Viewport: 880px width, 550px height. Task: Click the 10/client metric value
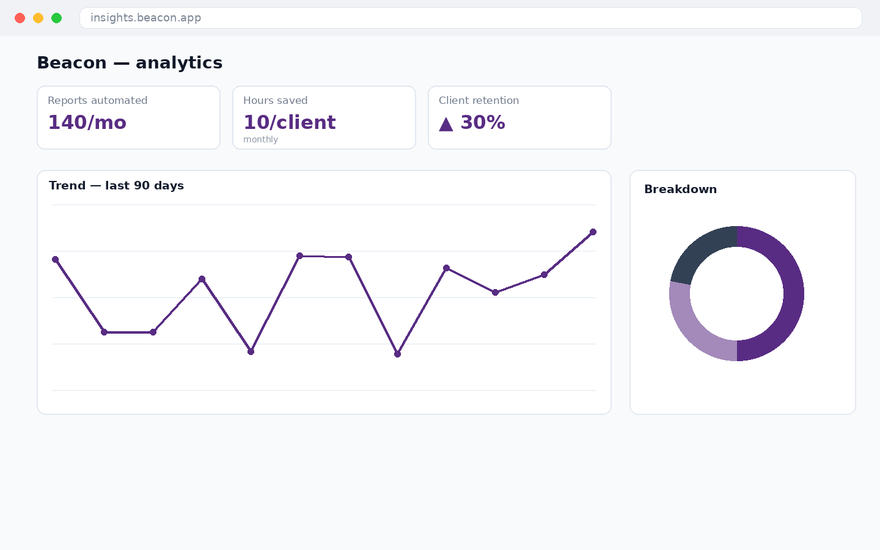point(289,122)
